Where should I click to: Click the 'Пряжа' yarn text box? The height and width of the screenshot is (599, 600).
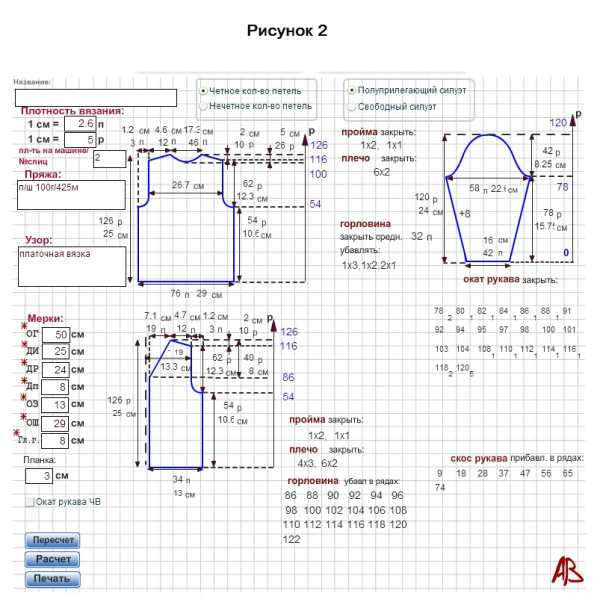pos(71,194)
